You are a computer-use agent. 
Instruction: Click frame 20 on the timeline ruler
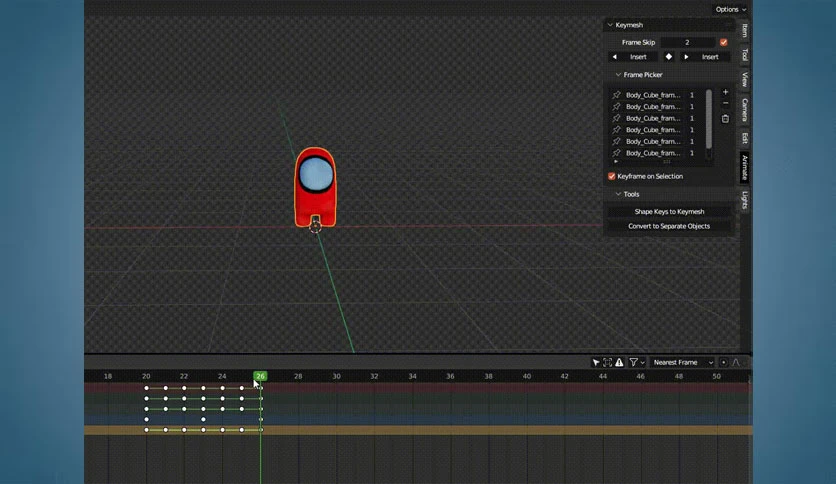(146, 376)
